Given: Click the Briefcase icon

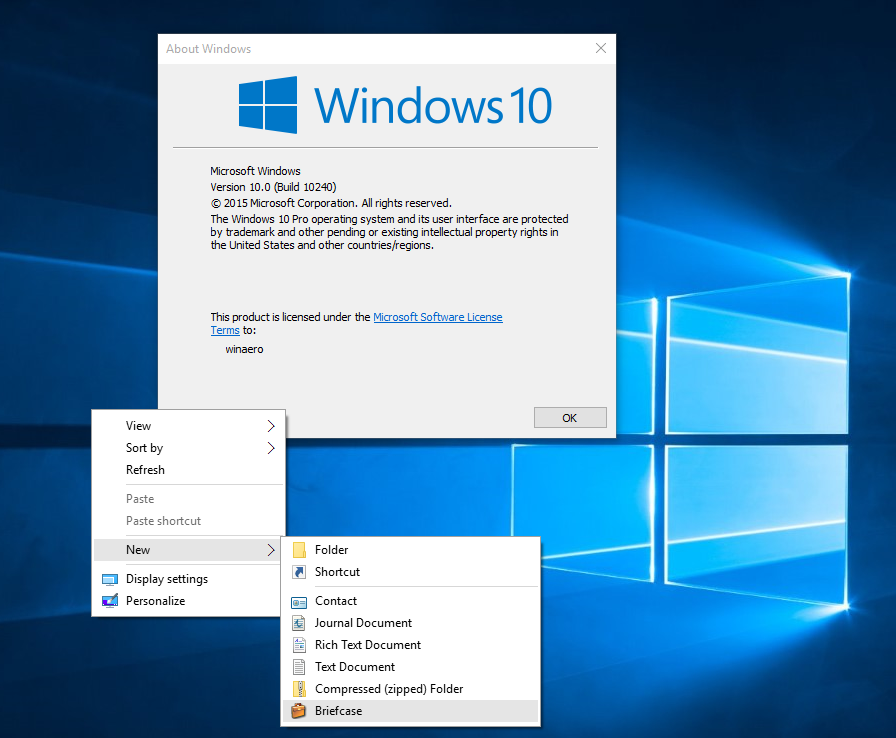Looking at the screenshot, I should tap(299, 711).
